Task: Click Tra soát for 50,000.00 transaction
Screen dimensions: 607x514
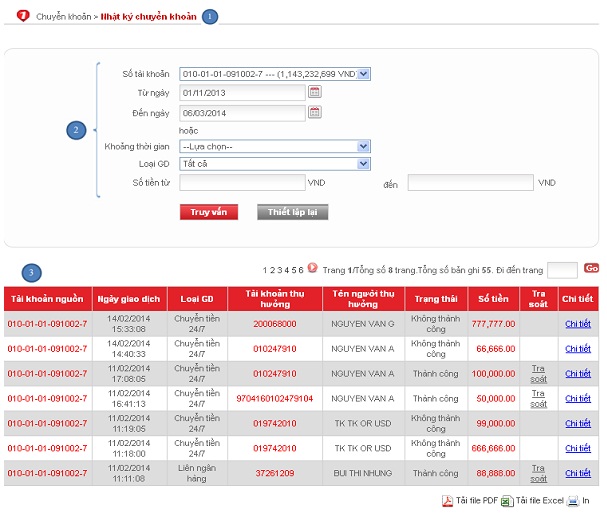Action: point(538,398)
